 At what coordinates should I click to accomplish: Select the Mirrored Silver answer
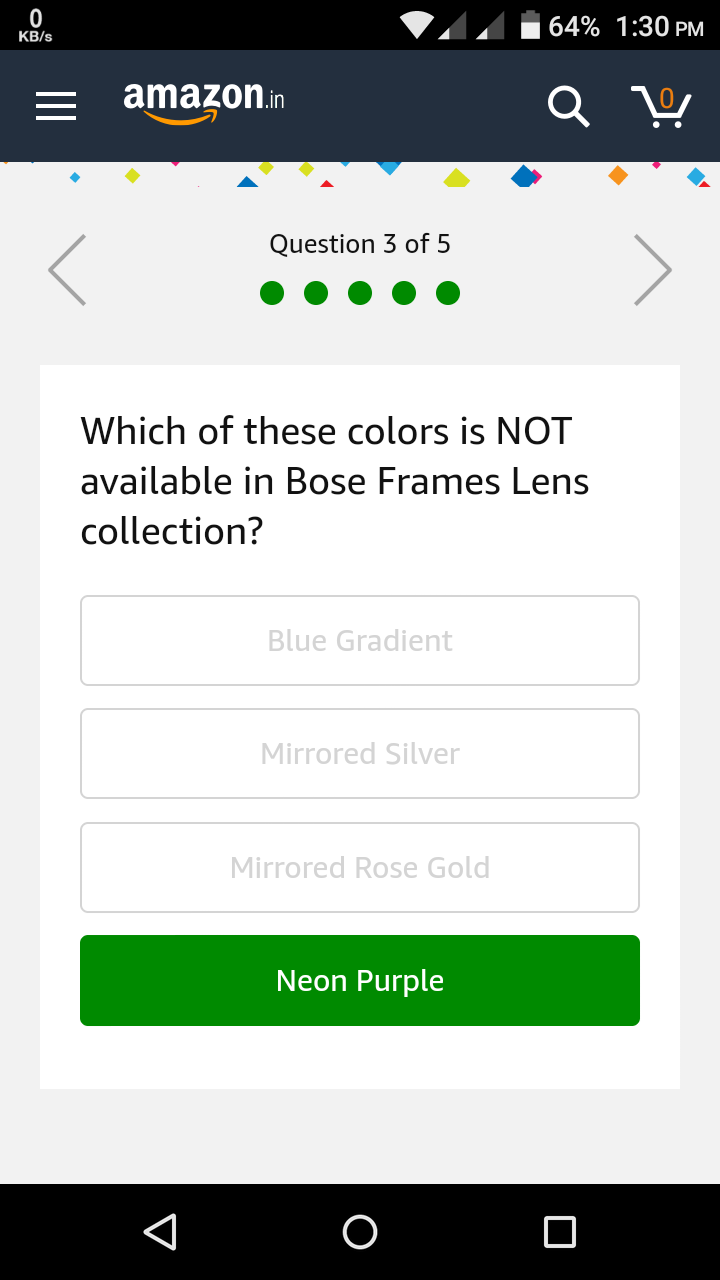[360, 754]
